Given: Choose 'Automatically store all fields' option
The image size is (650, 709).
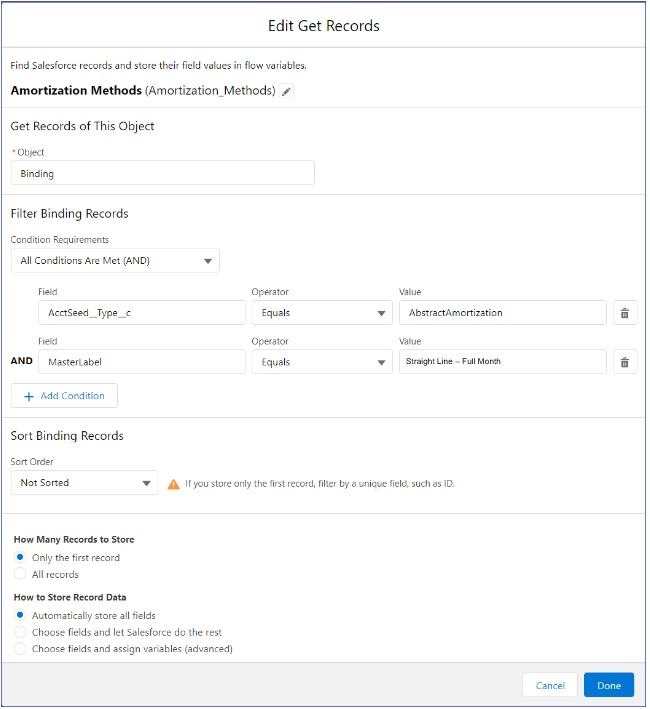Looking at the screenshot, I should (21, 615).
